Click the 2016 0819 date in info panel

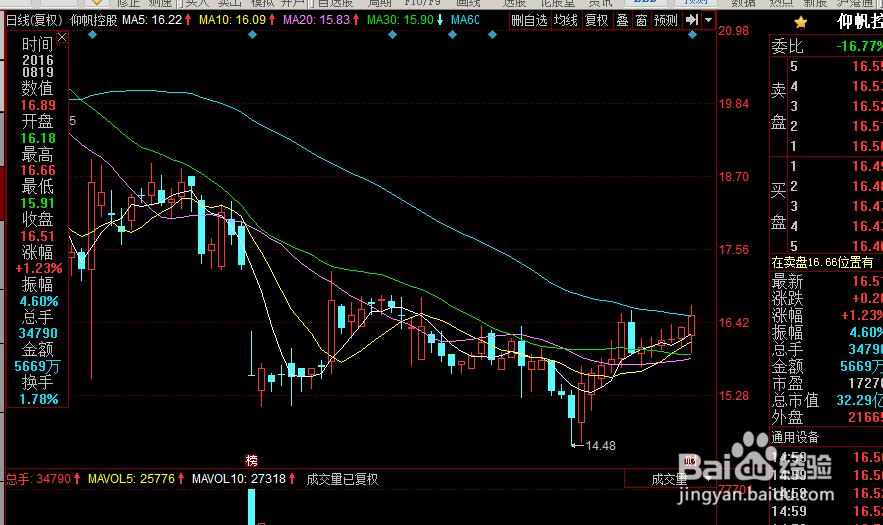[x=38, y=66]
